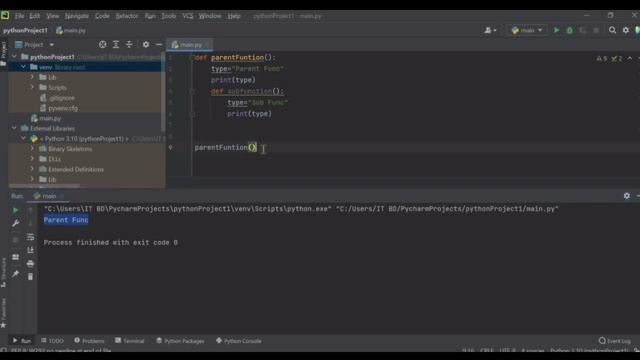640x360 pixels.
Task: Collapse External Libraries node
Action: 14,128
